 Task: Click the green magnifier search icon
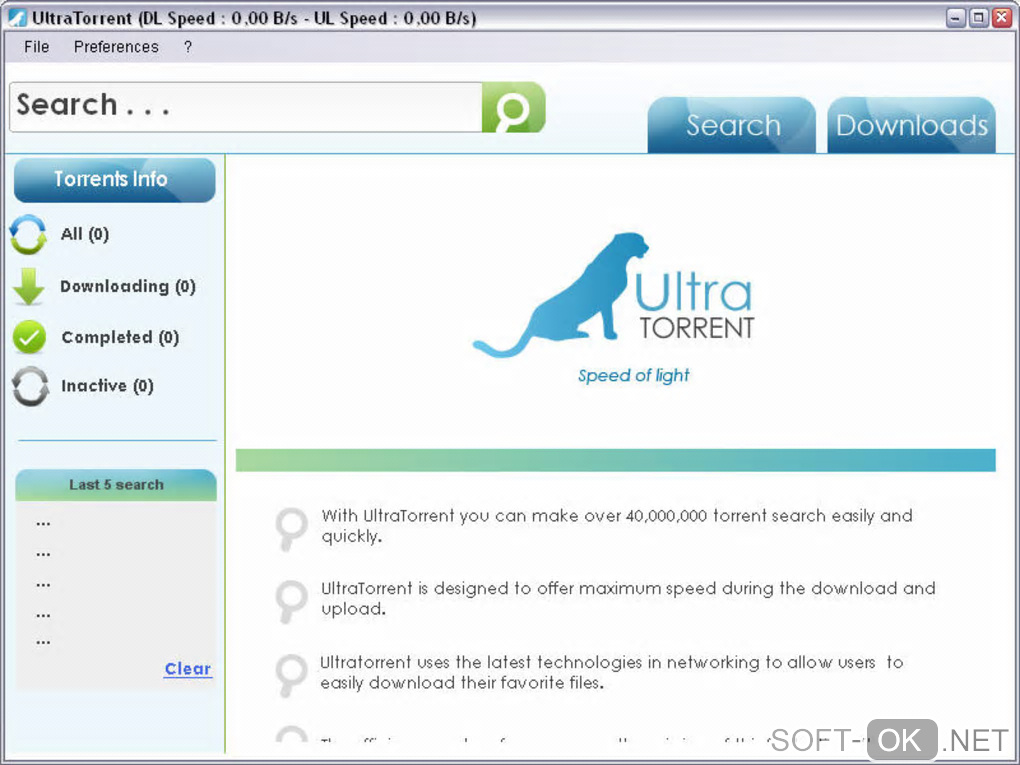[513, 107]
